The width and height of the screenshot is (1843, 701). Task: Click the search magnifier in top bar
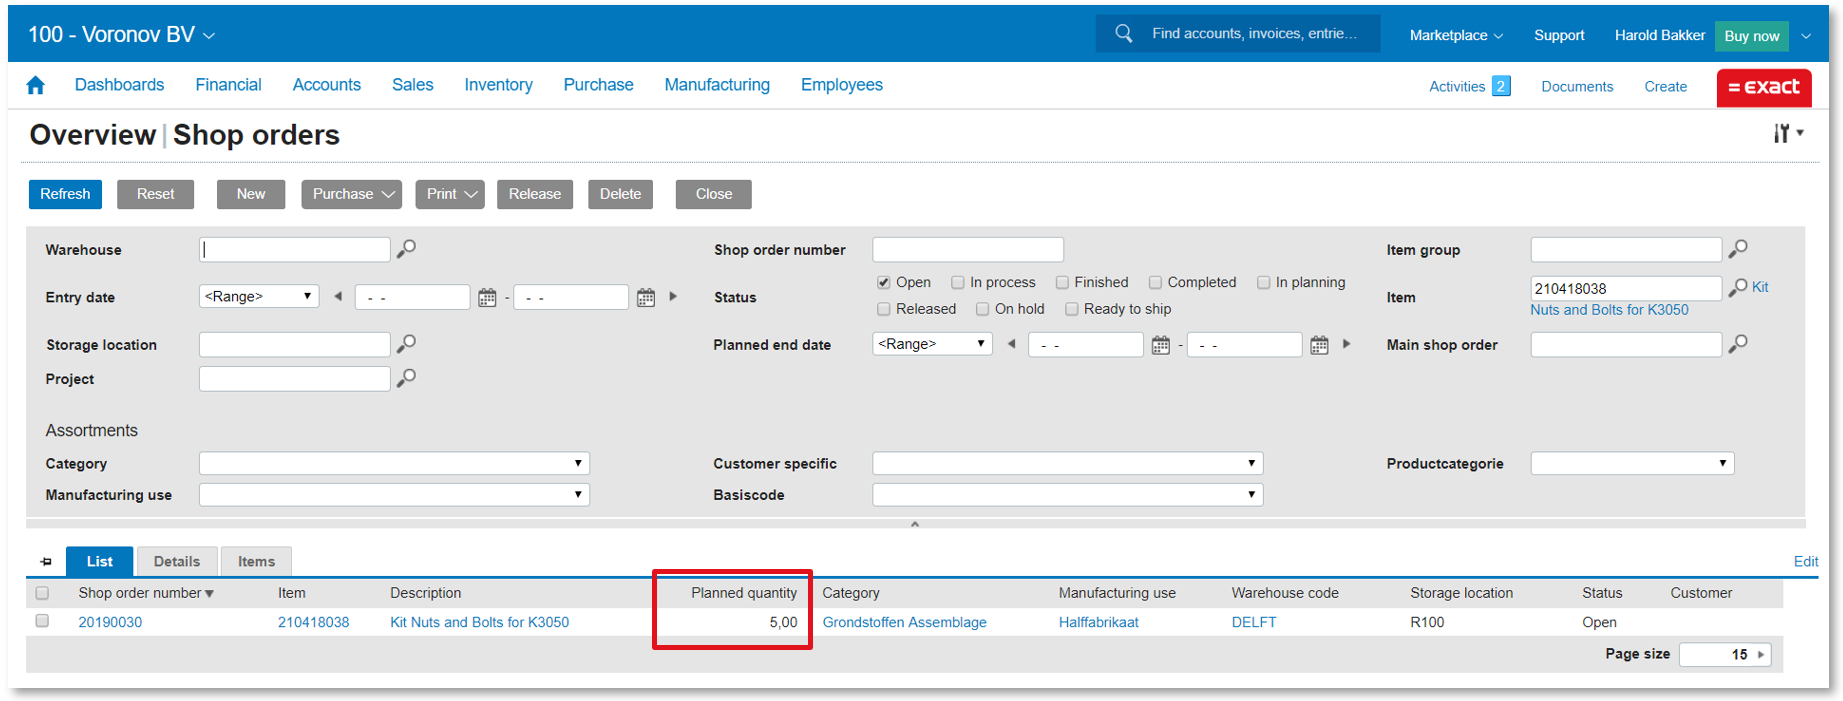point(1124,34)
